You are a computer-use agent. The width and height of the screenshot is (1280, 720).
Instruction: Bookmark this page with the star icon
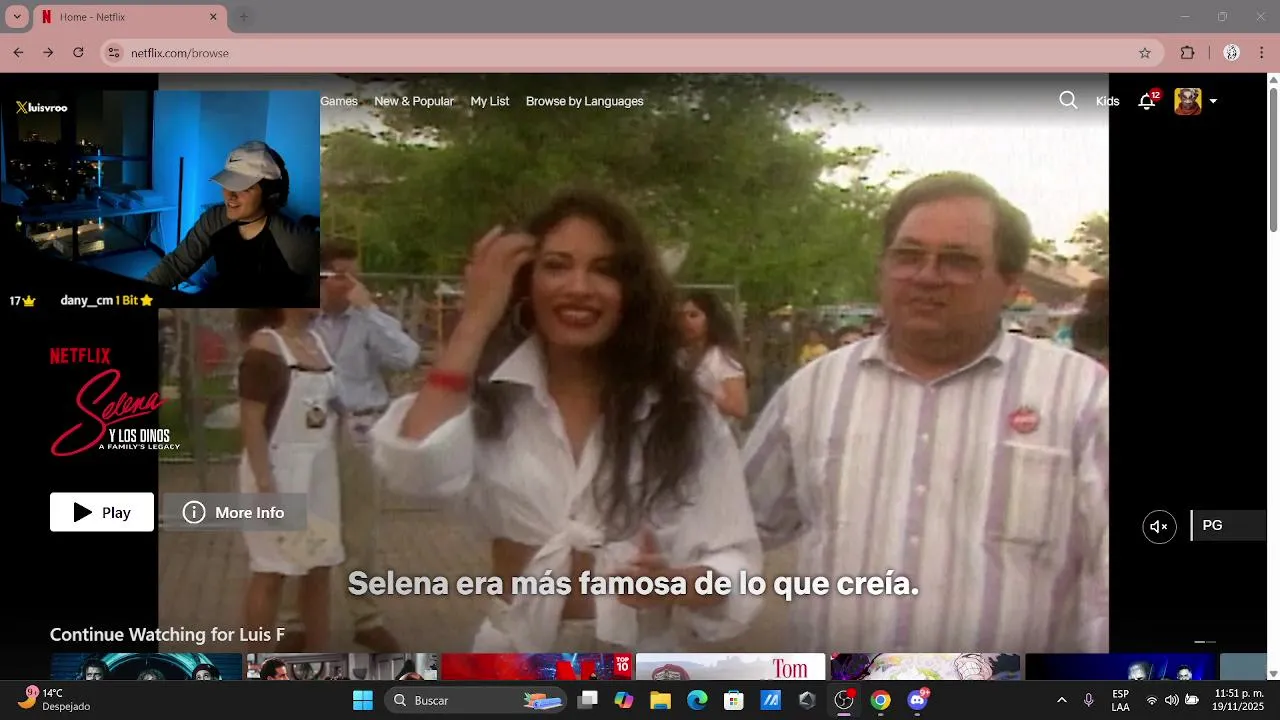pos(1145,53)
